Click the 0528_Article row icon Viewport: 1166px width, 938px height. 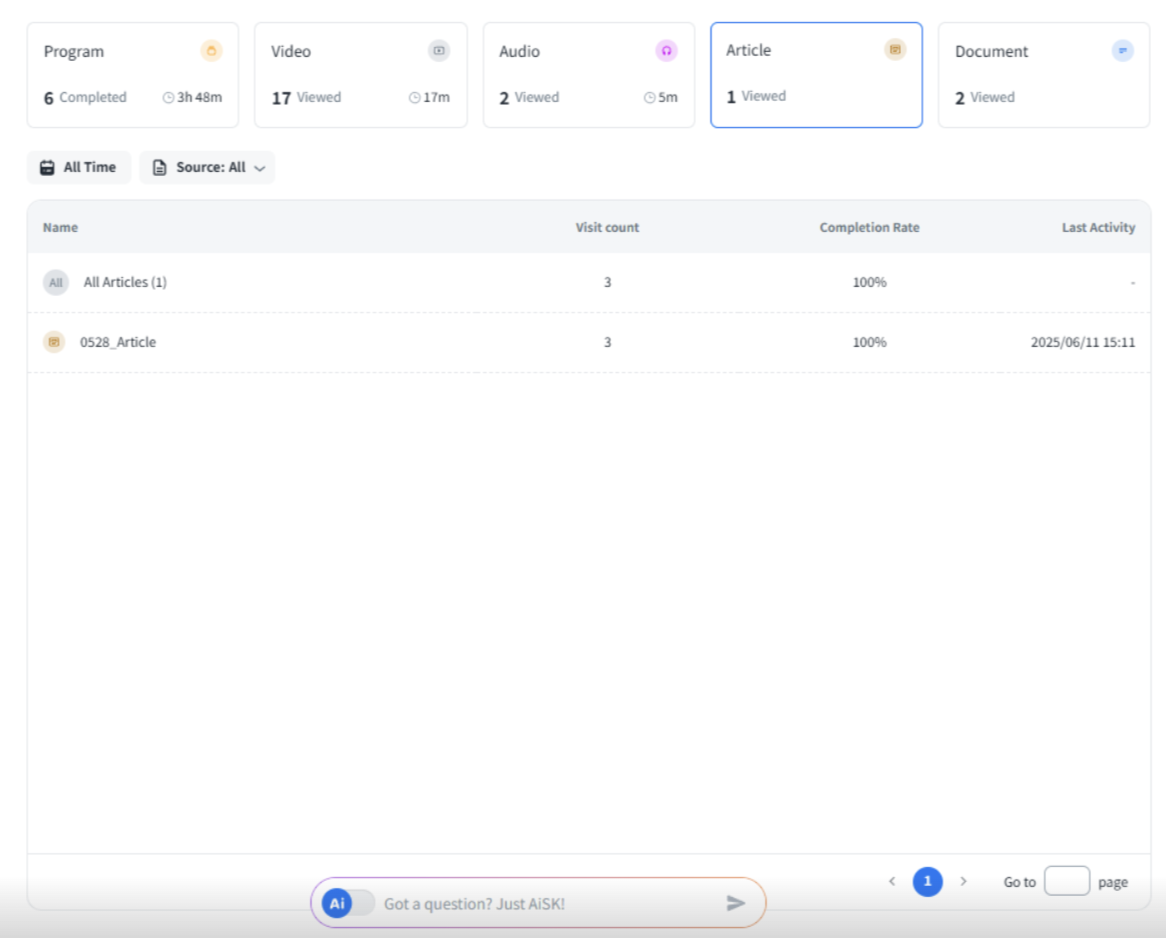point(54,342)
